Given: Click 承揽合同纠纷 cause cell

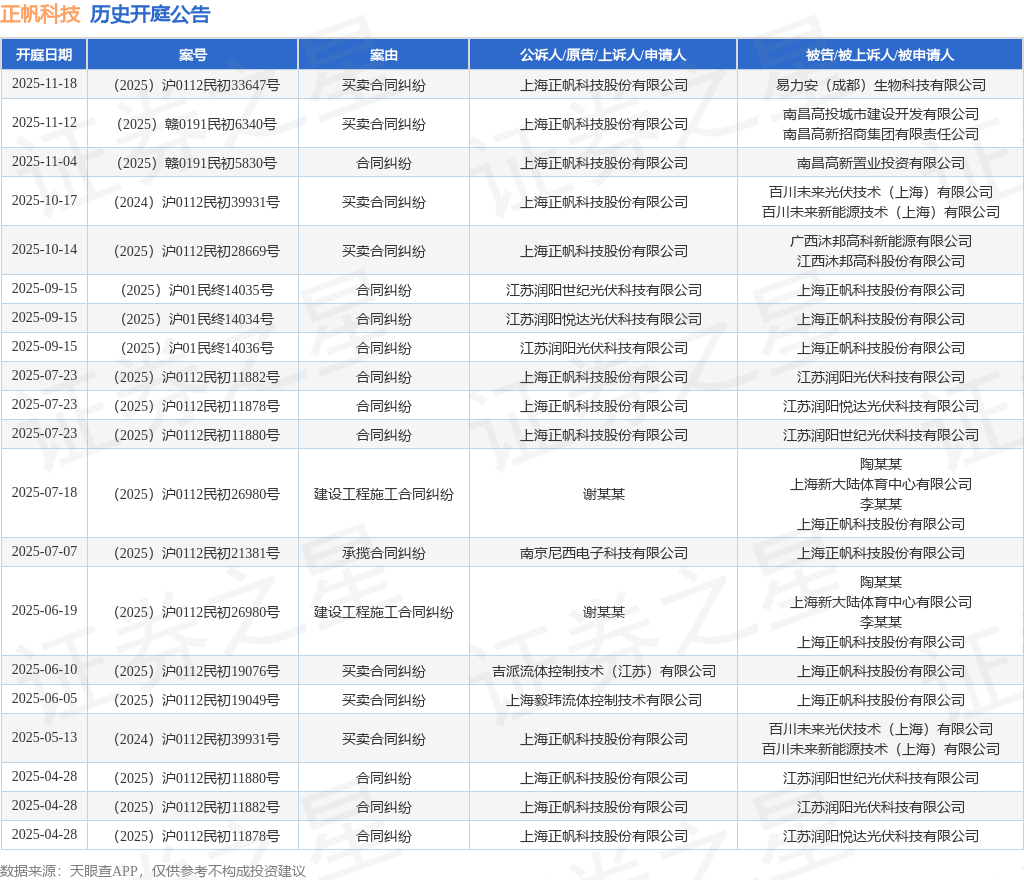Looking at the screenshot, I should (383, 553).
